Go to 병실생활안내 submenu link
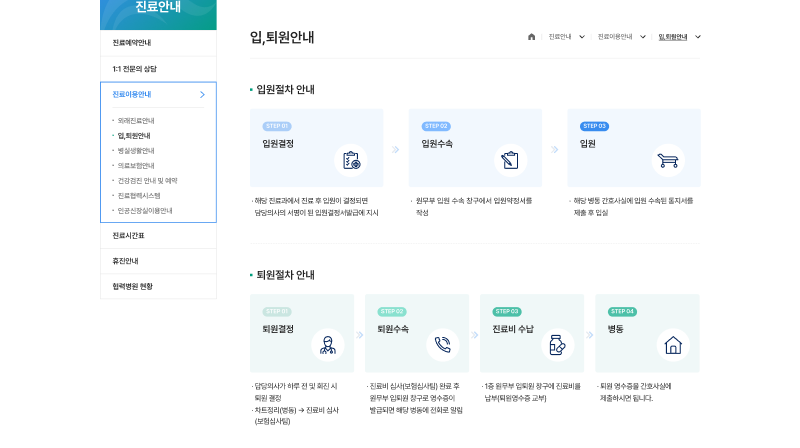The image size is (800, 448). point(136,151)
